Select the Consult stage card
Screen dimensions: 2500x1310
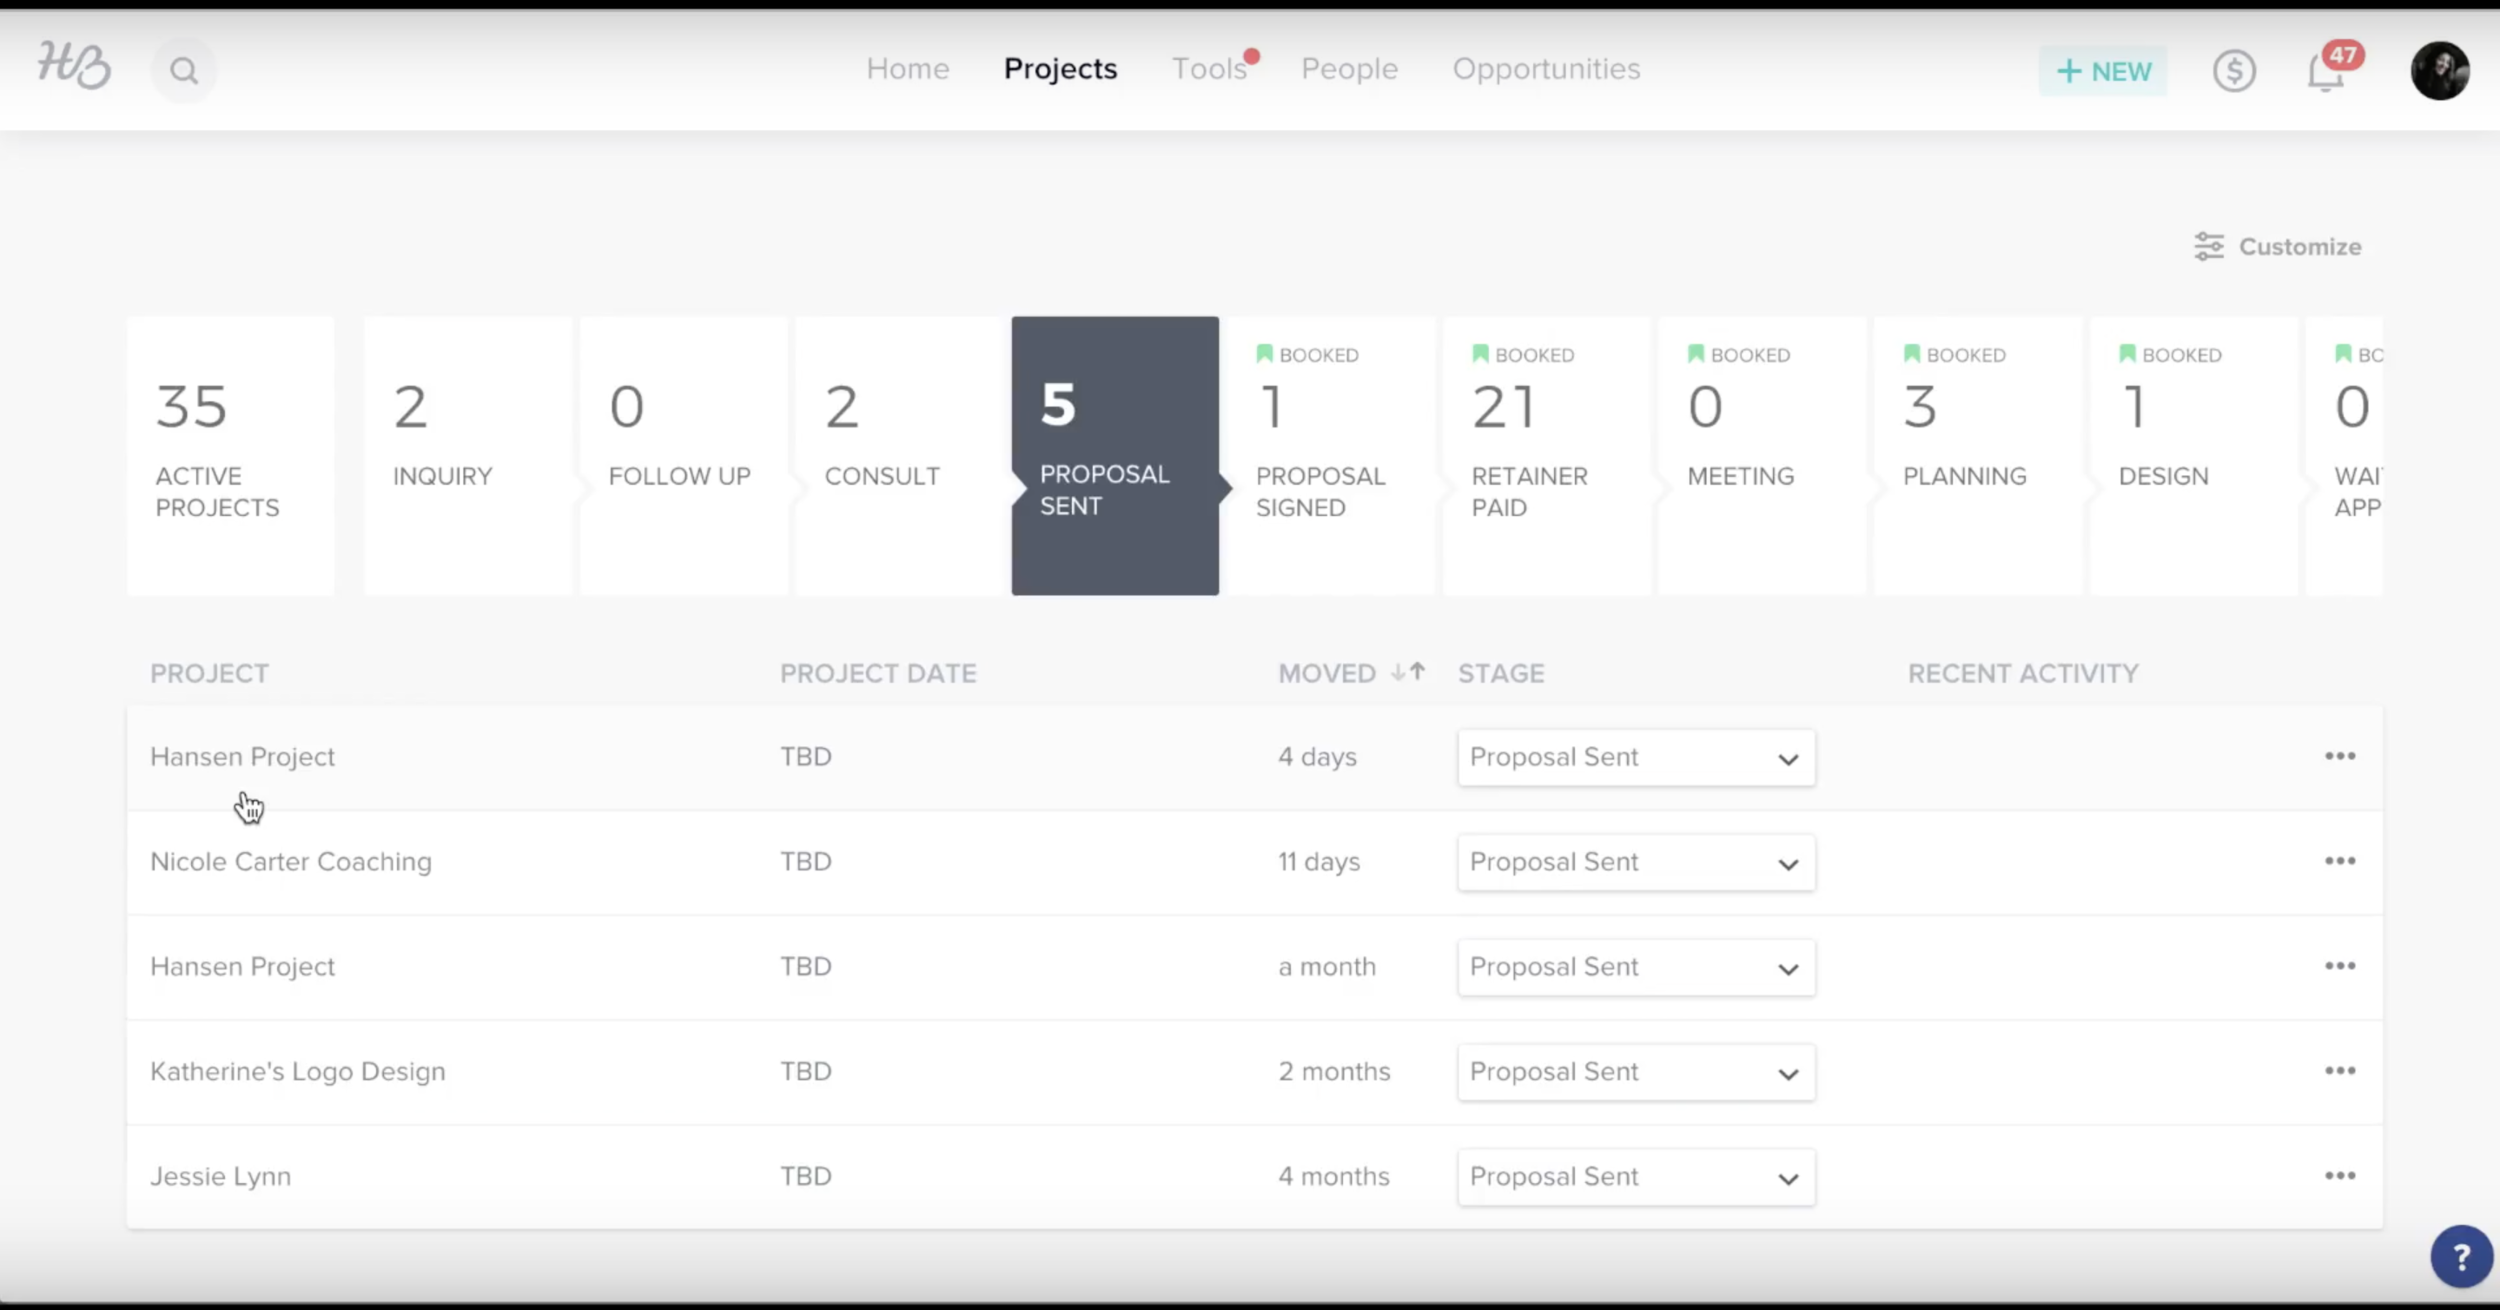click(x=900, y=456)
